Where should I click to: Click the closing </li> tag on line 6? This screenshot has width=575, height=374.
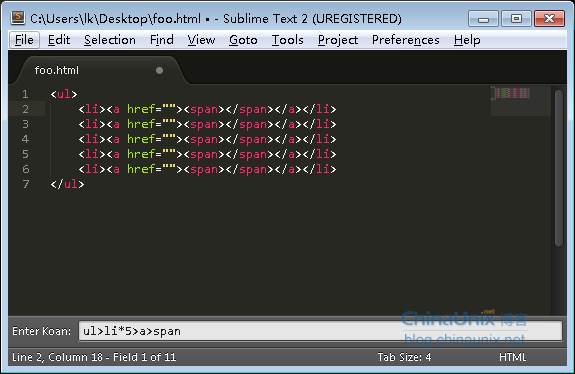click(319, 169)
